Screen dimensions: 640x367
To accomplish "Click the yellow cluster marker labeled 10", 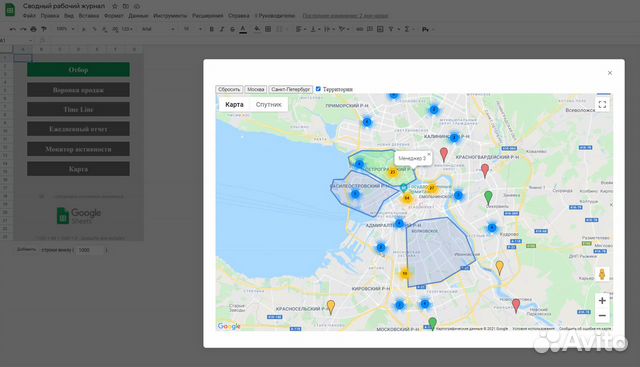I will (x=404, y=274).
